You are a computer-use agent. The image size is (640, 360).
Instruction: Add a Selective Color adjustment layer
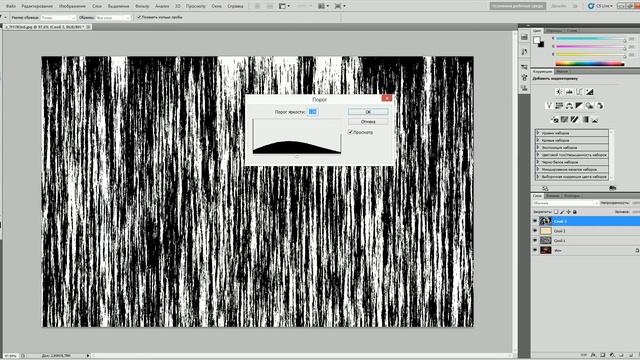(x=595, y=120)
